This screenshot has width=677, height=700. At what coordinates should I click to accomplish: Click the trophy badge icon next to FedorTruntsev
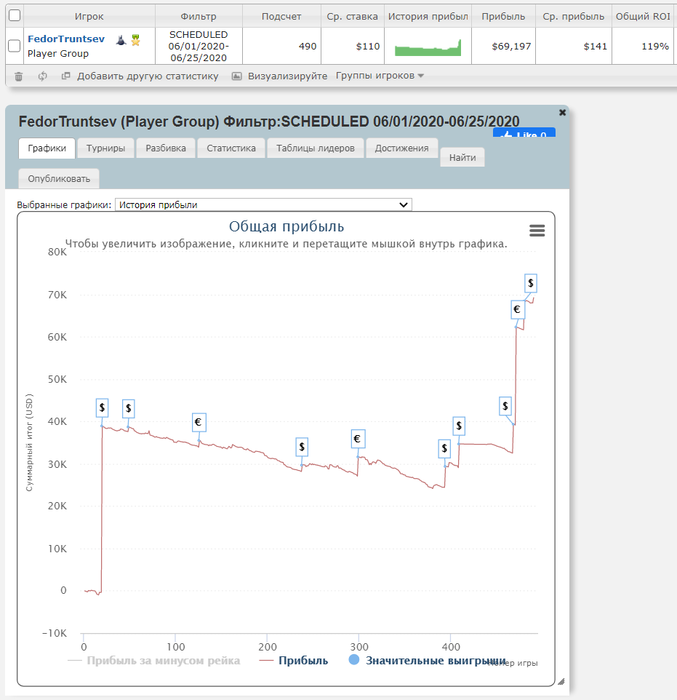(135, 40)
